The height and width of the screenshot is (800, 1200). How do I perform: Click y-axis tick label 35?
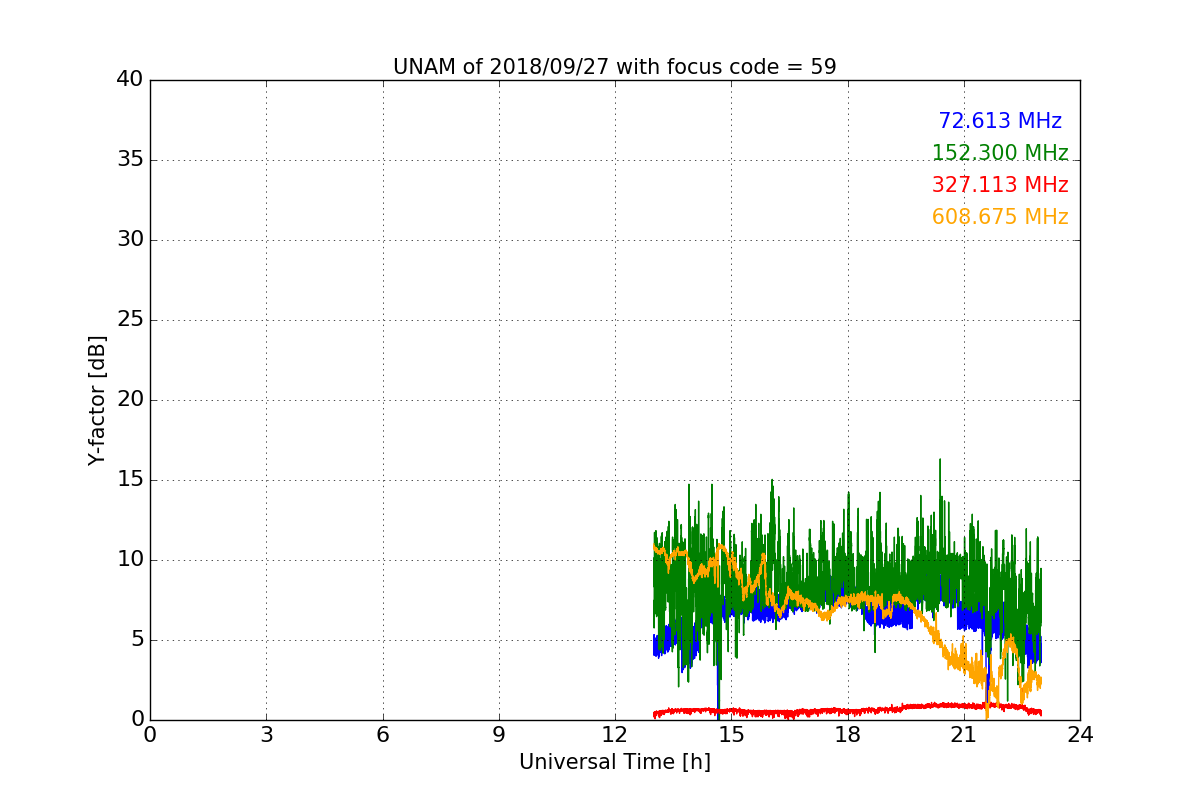(x=130, y=160)
